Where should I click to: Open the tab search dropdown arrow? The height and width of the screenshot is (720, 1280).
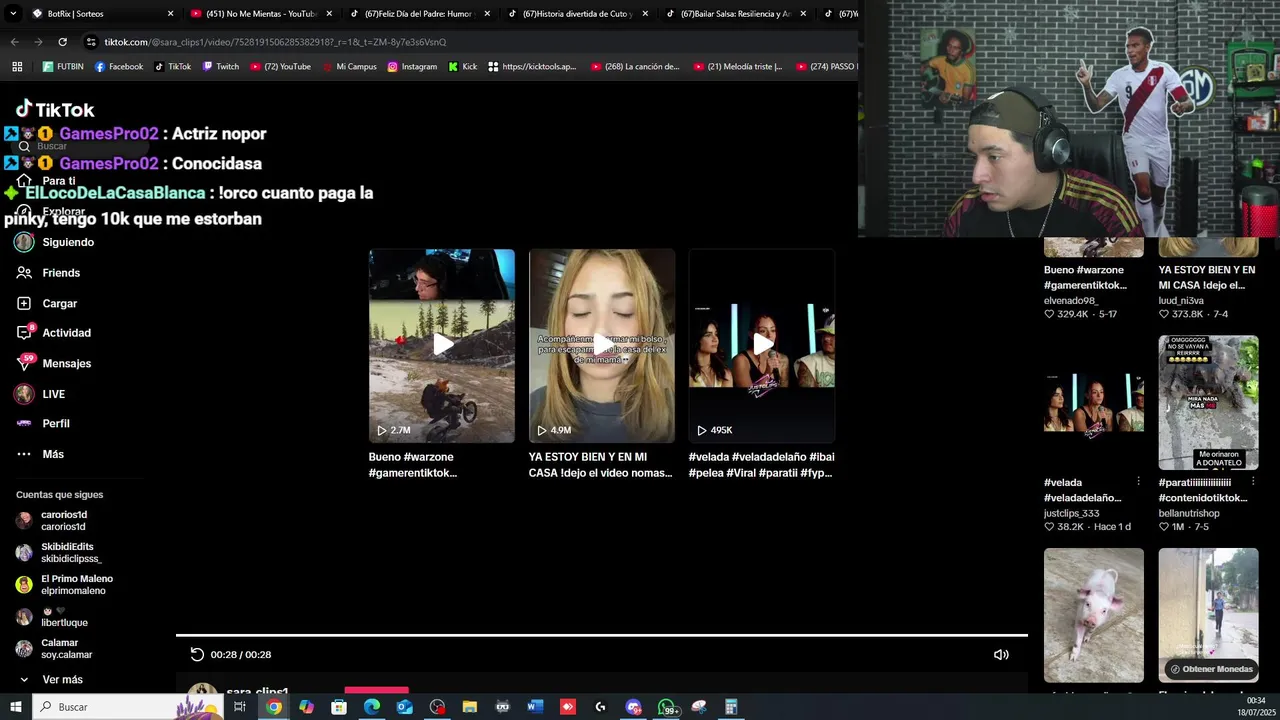(x=14, y=14)
